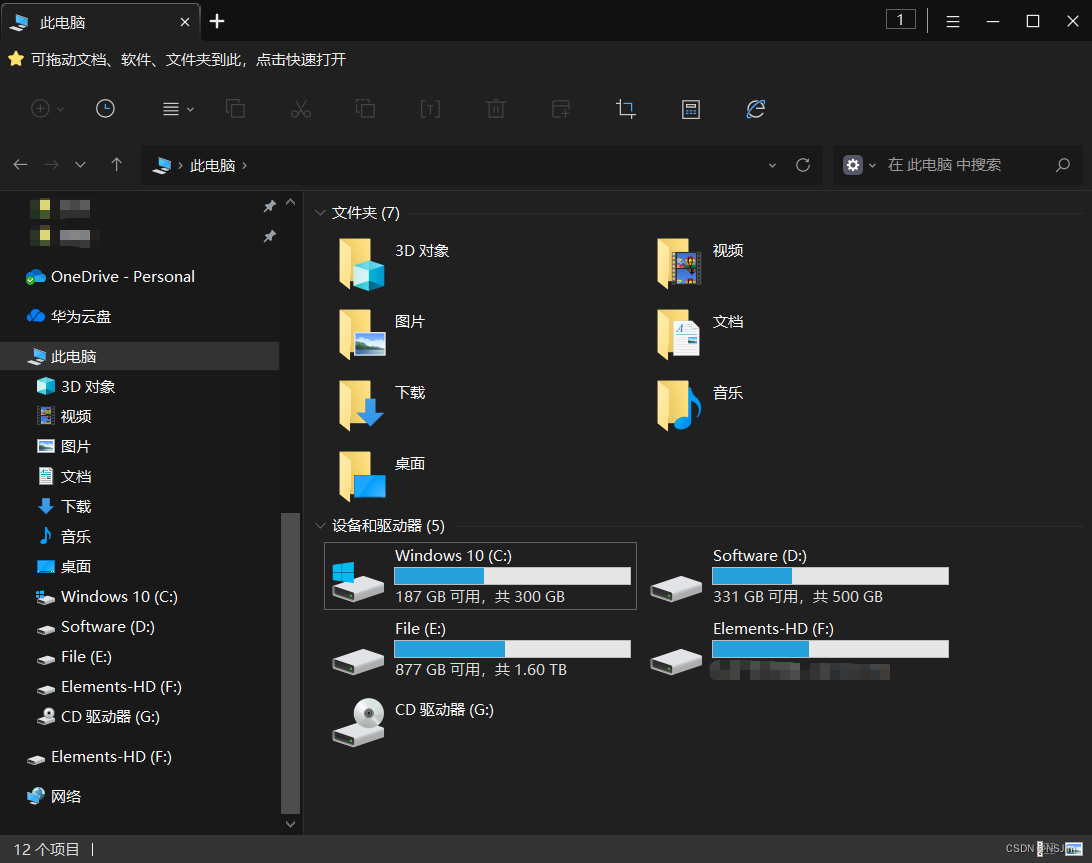Image resolution: width=1092 pixels, height=863 pixels.
Task: Click the search magnifier icon
Action: (x=1063, y=165)
